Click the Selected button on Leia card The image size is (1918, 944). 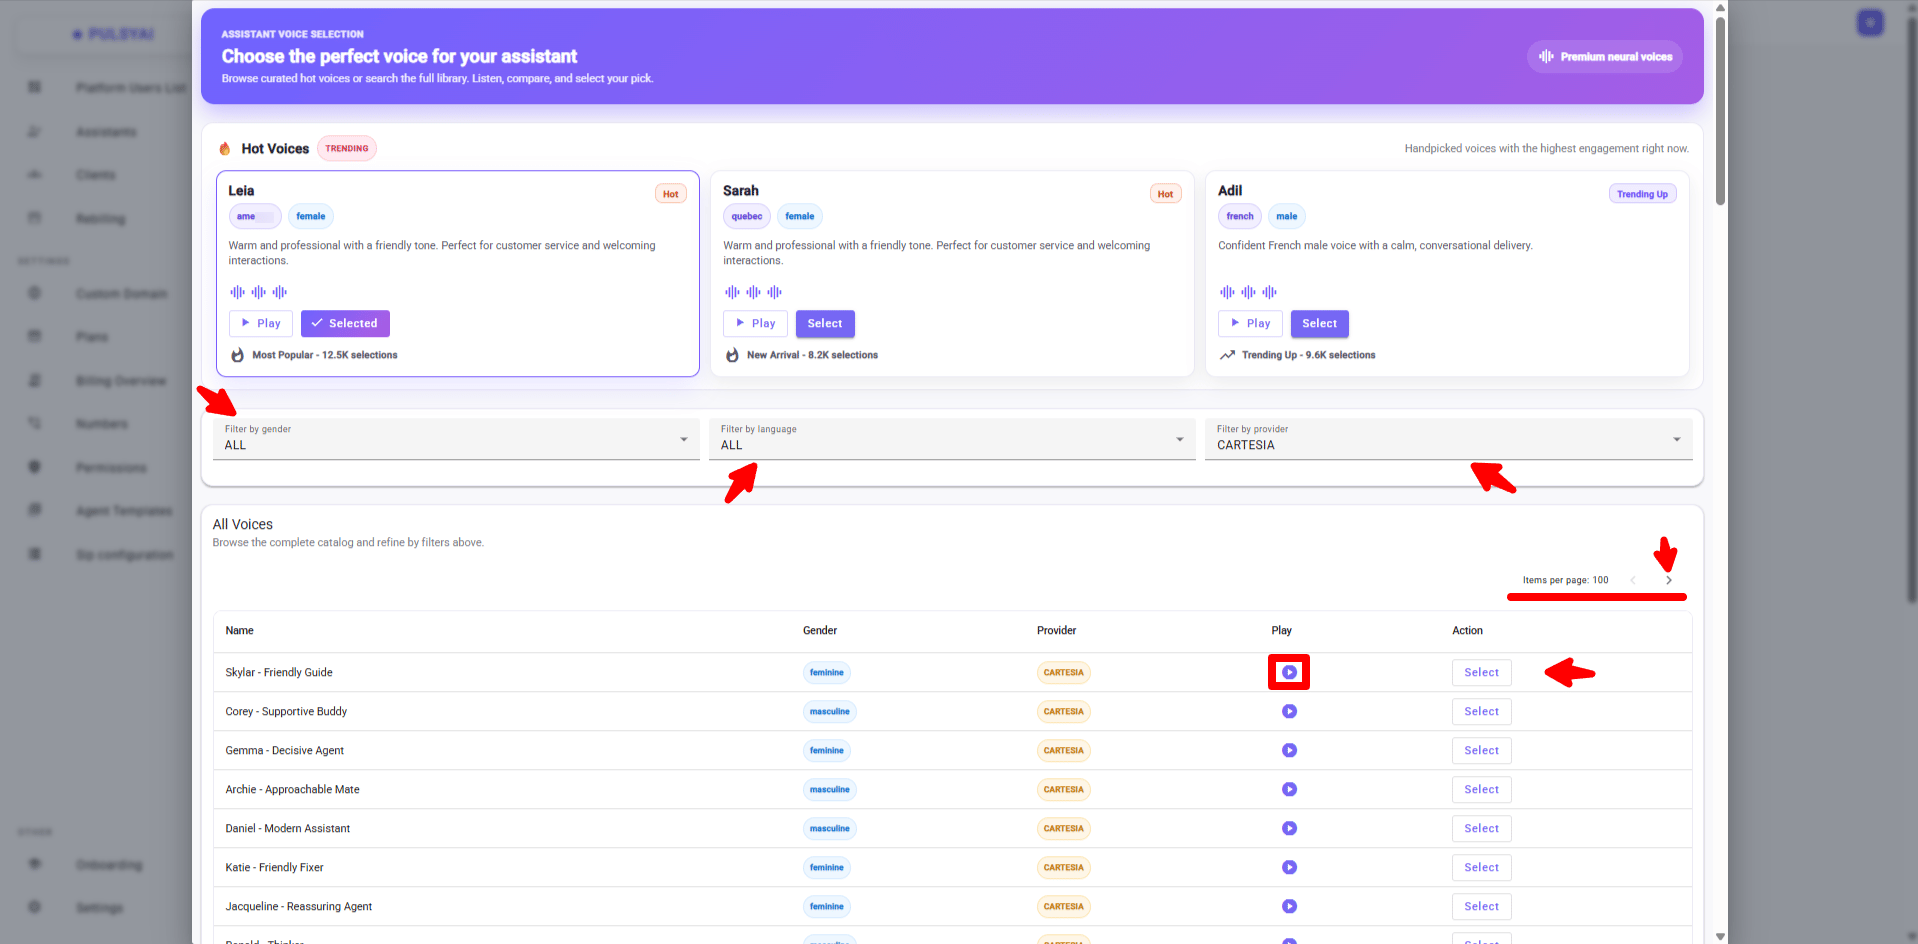point(345,323)
